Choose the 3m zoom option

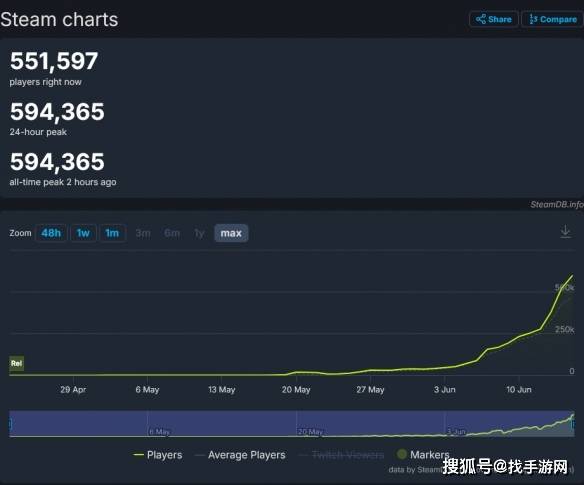(143, 233)
